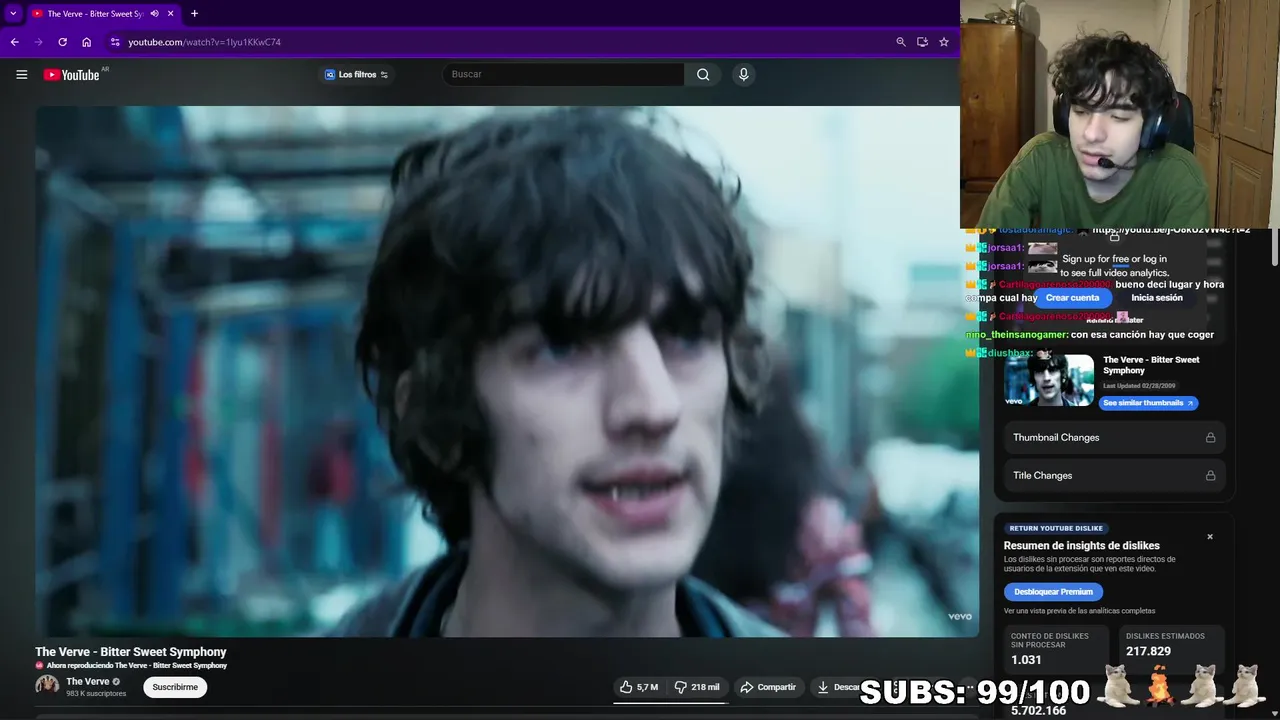Click the vevo watermark on the video

(960, 616)
